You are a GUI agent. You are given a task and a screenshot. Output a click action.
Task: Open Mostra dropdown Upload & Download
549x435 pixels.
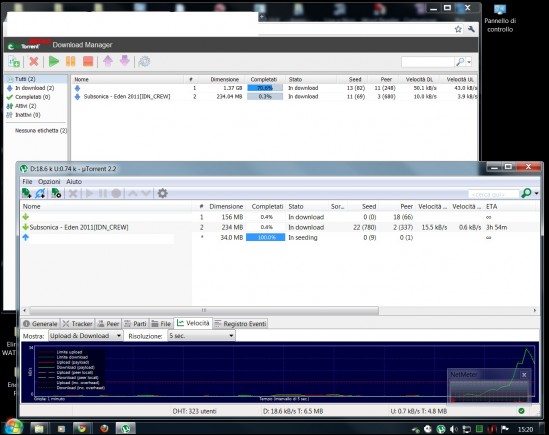pyautogui.click(x=85, y=336)
